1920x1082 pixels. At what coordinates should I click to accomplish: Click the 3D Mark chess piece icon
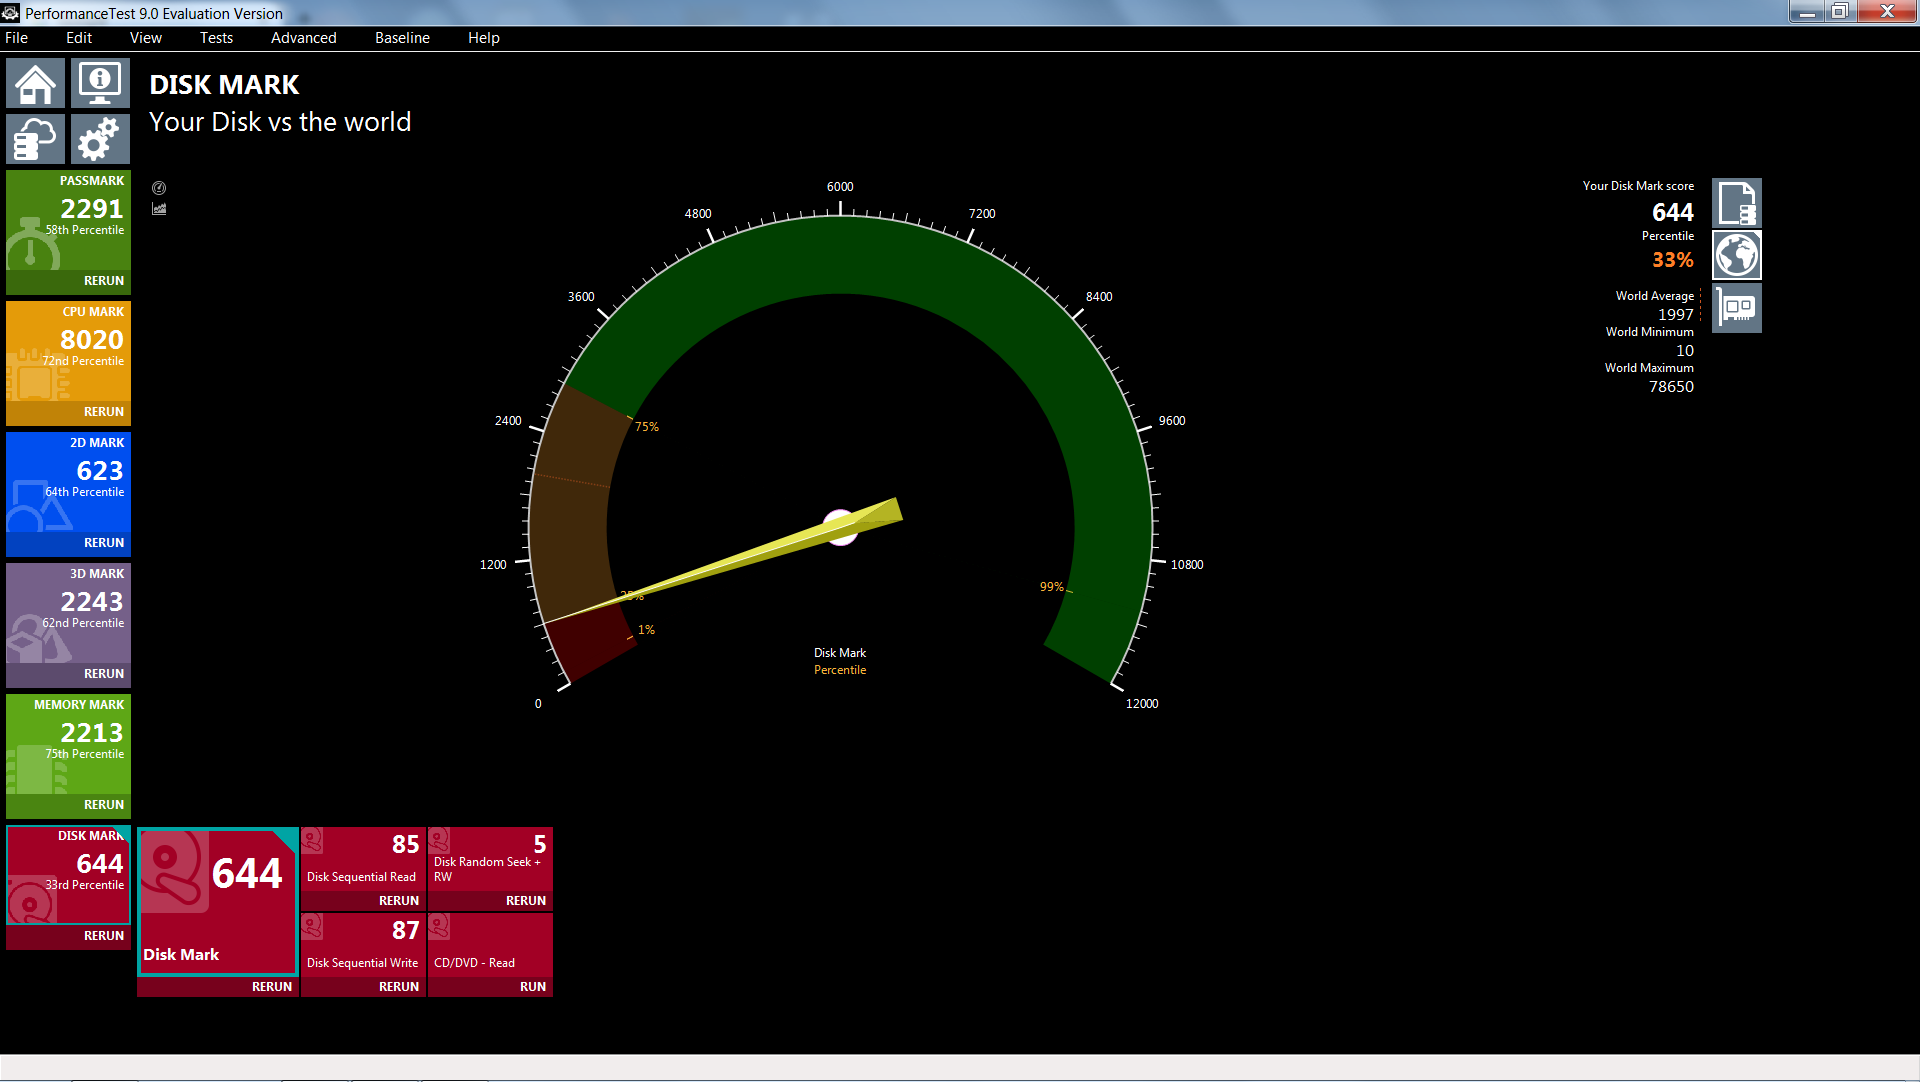(38, 639)
